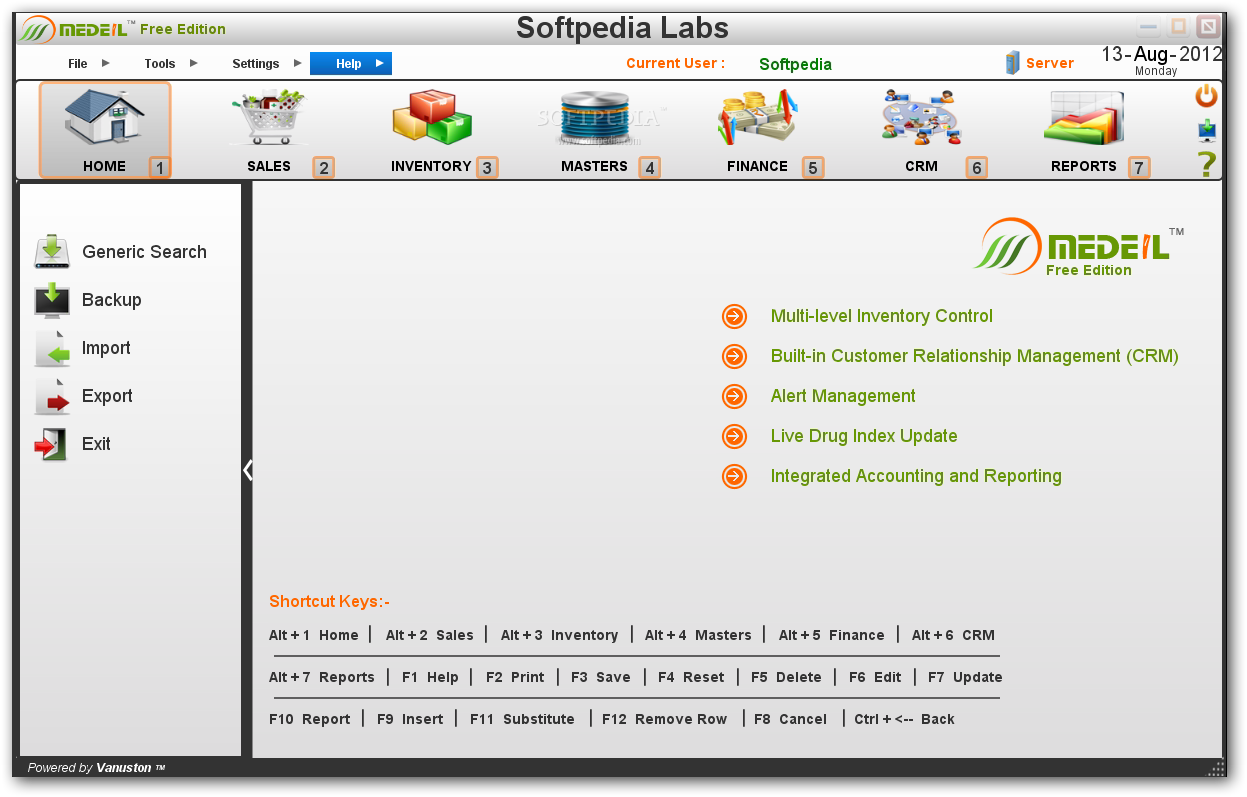Click arrow icon beside Integrated Accounting and Reporting
1247x797 pixels.
735,476
